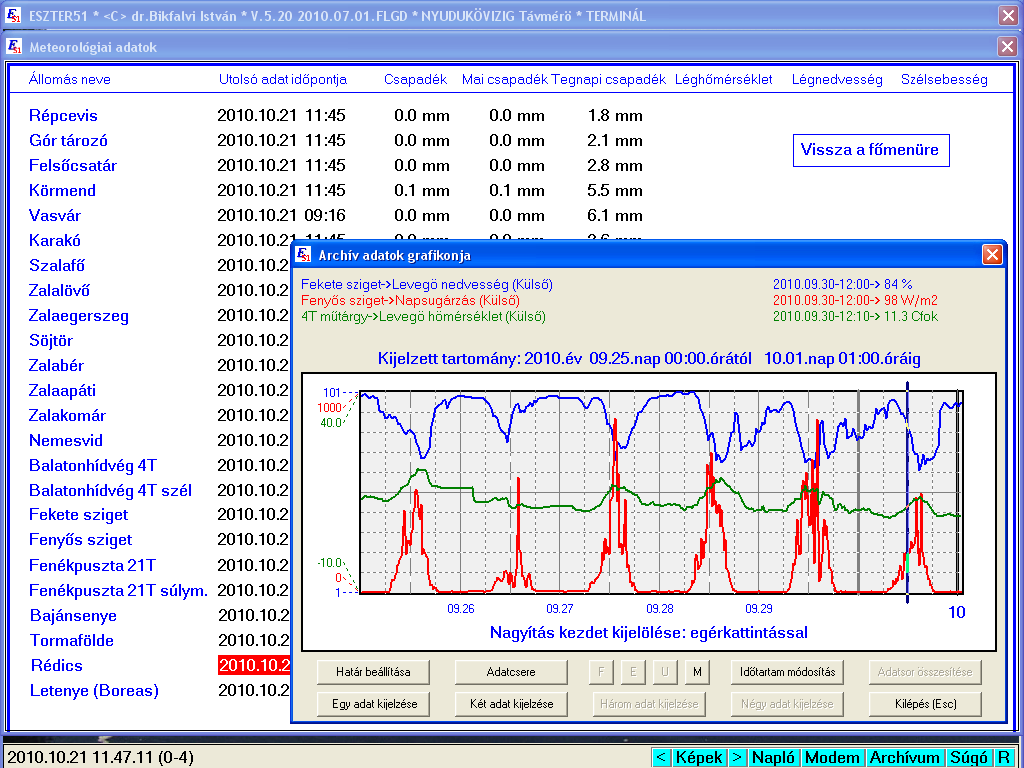Click Körmend yesterday rainfall 5.5 mm value
The width and height of the screenshot is (1024, 768).
tap(615, 191)
